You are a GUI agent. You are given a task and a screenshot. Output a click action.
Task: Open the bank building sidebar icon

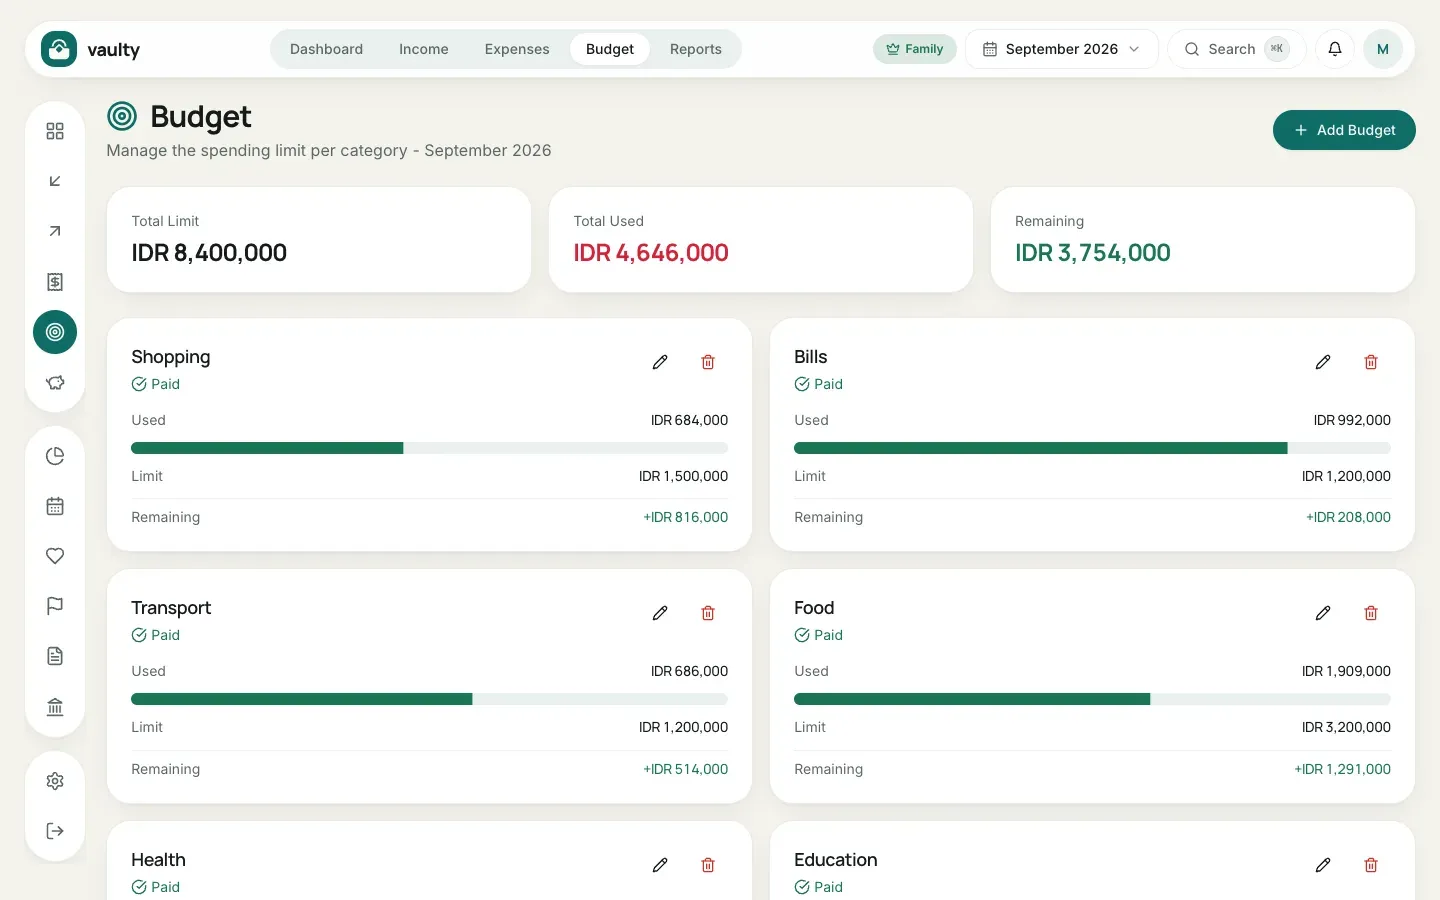55,707
